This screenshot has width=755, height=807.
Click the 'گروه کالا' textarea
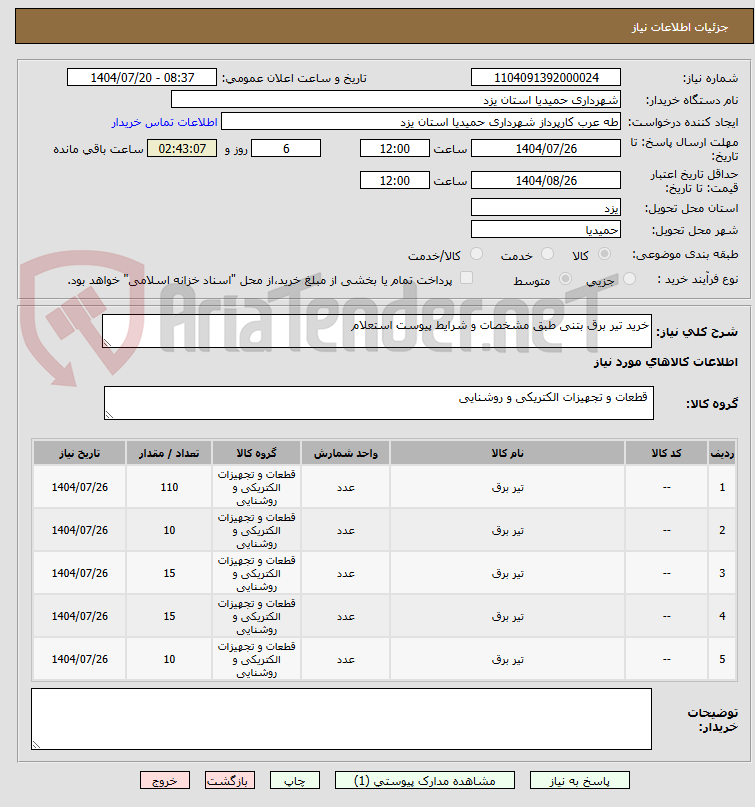click(379, 403)
